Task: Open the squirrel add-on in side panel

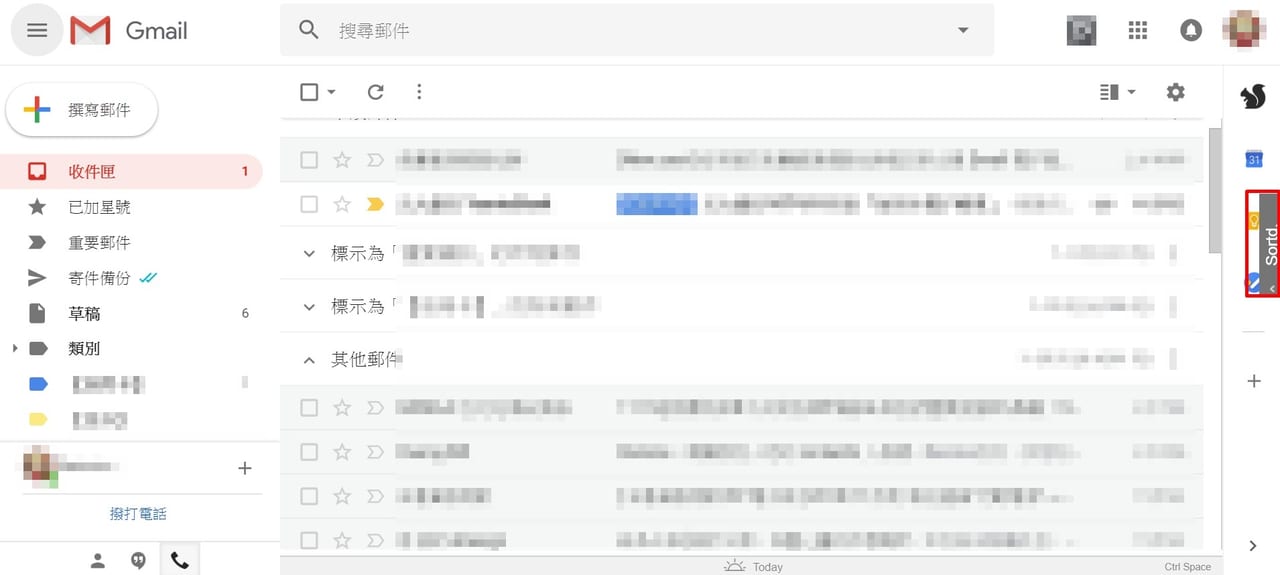Action: coord(1253,96)
